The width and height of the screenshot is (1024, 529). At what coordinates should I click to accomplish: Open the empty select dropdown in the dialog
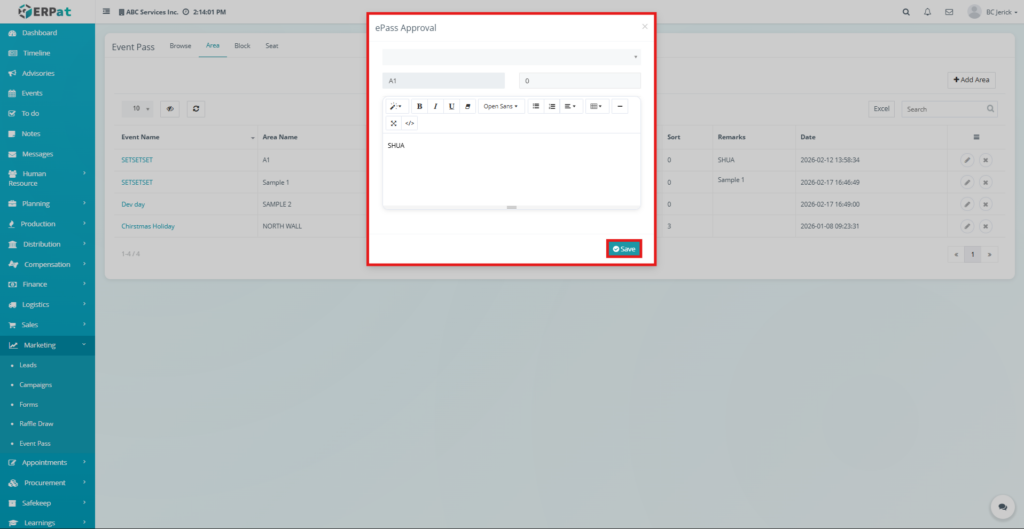coord(511,57)
